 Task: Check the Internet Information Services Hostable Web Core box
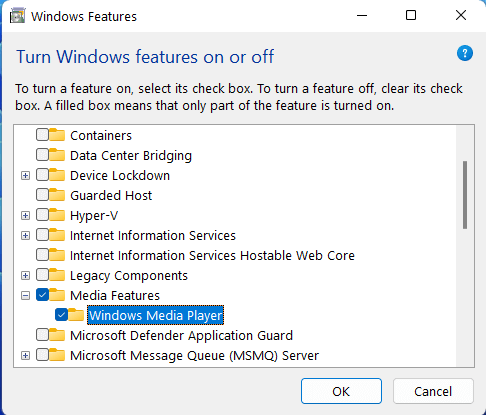42,255
